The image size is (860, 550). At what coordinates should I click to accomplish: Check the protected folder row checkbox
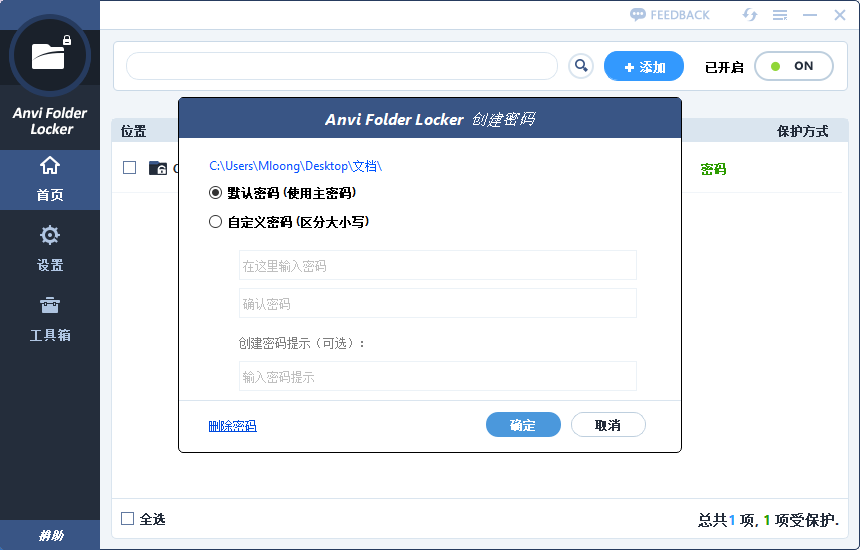tap(129, 167)
